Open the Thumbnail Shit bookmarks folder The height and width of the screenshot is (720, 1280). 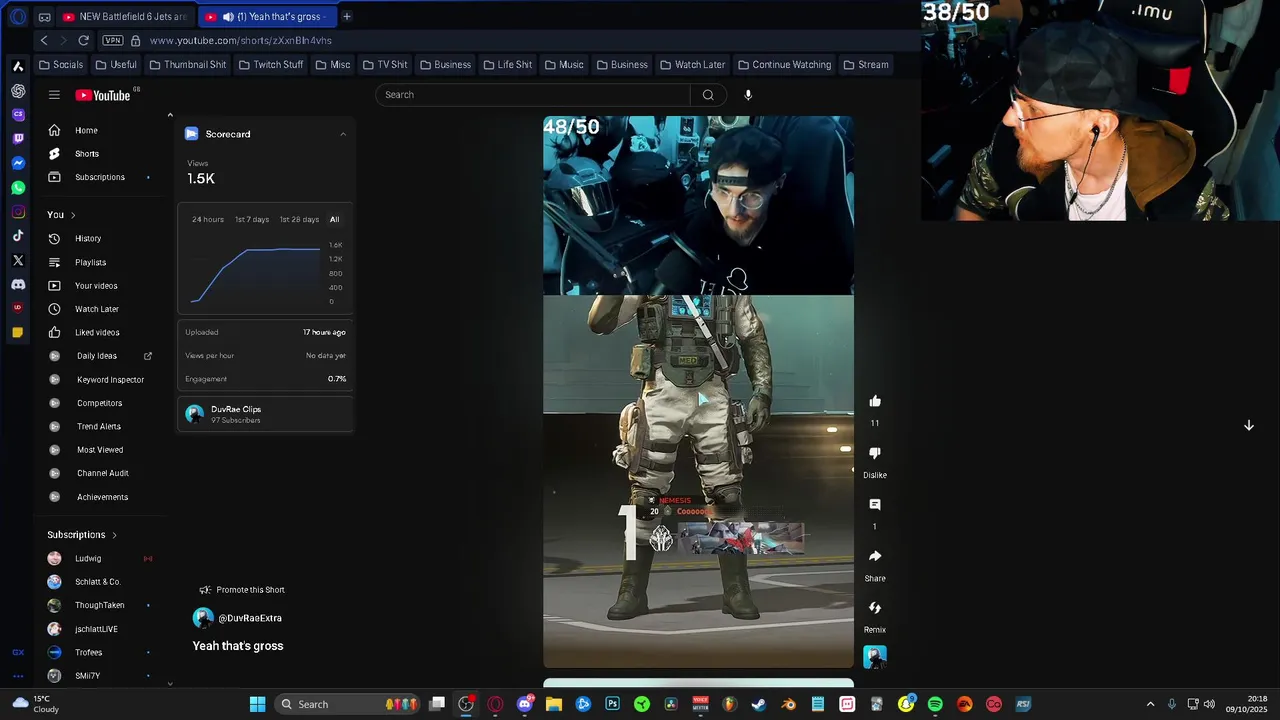[187, 65]
